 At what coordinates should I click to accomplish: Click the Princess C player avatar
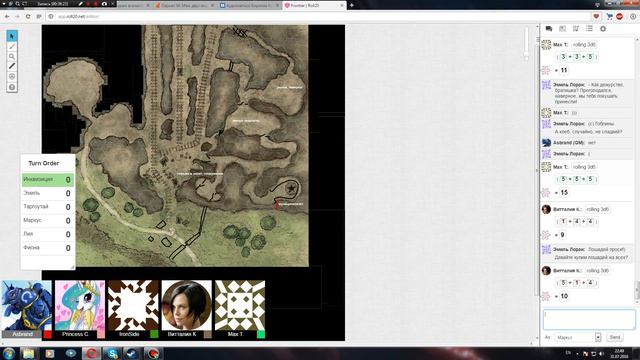click(80, 305)
